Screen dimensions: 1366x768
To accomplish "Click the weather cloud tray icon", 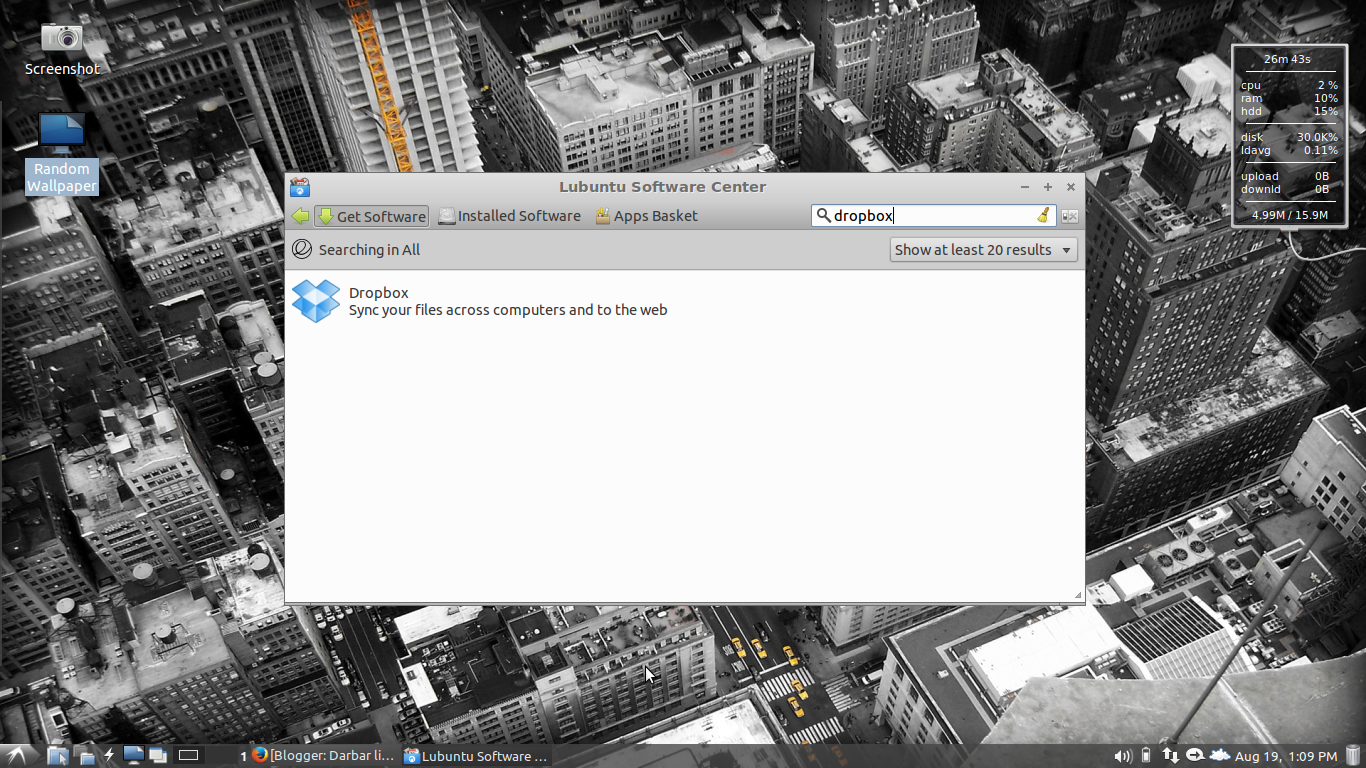I will click(1219, 756).
